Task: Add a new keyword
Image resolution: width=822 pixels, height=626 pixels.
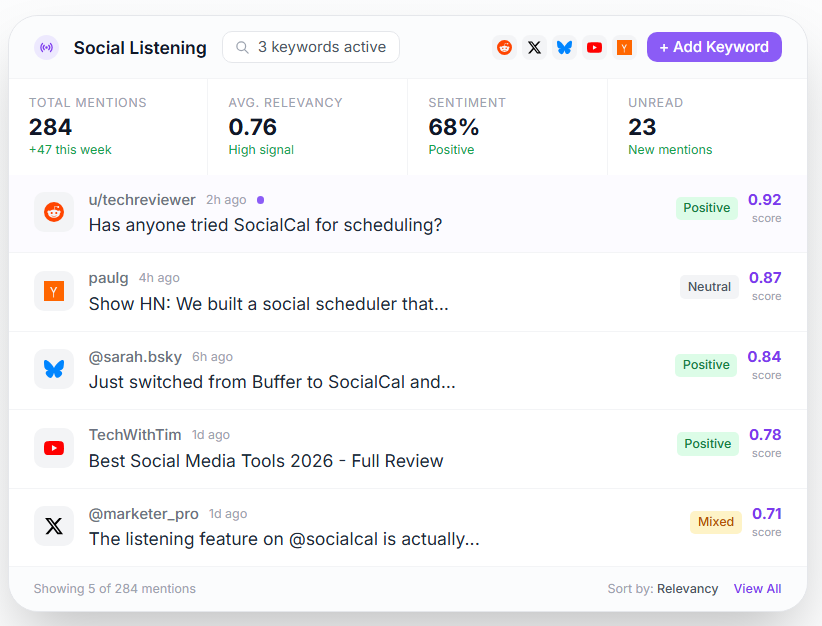Action: click(714, 47)
